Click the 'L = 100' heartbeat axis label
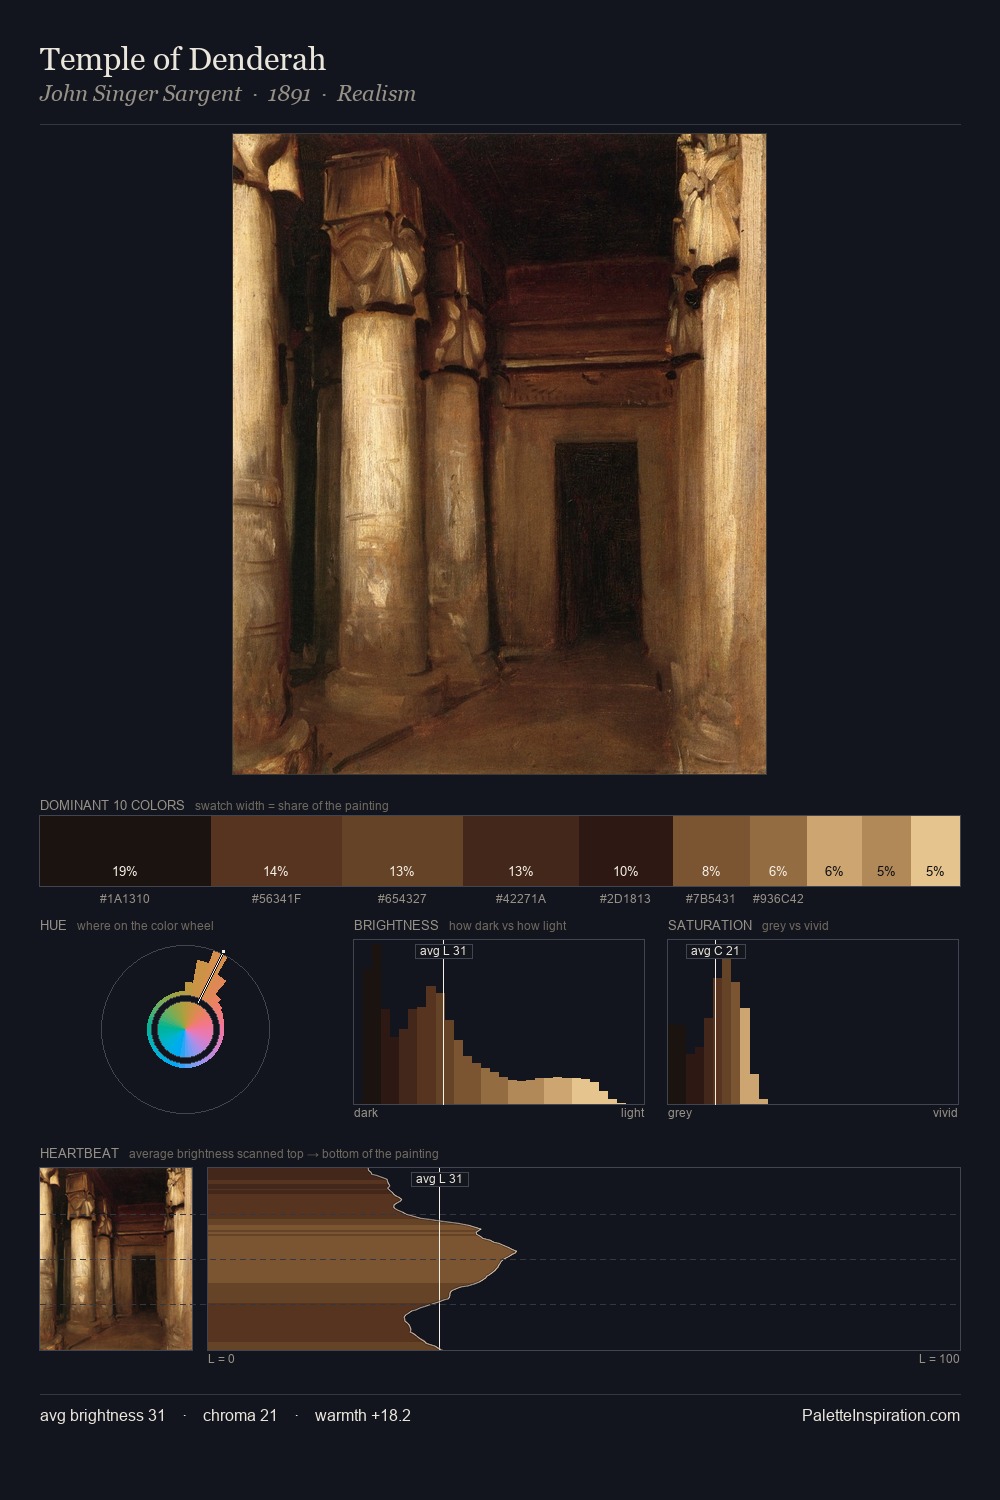The image size is (1000, 1500). (939, 1359)
